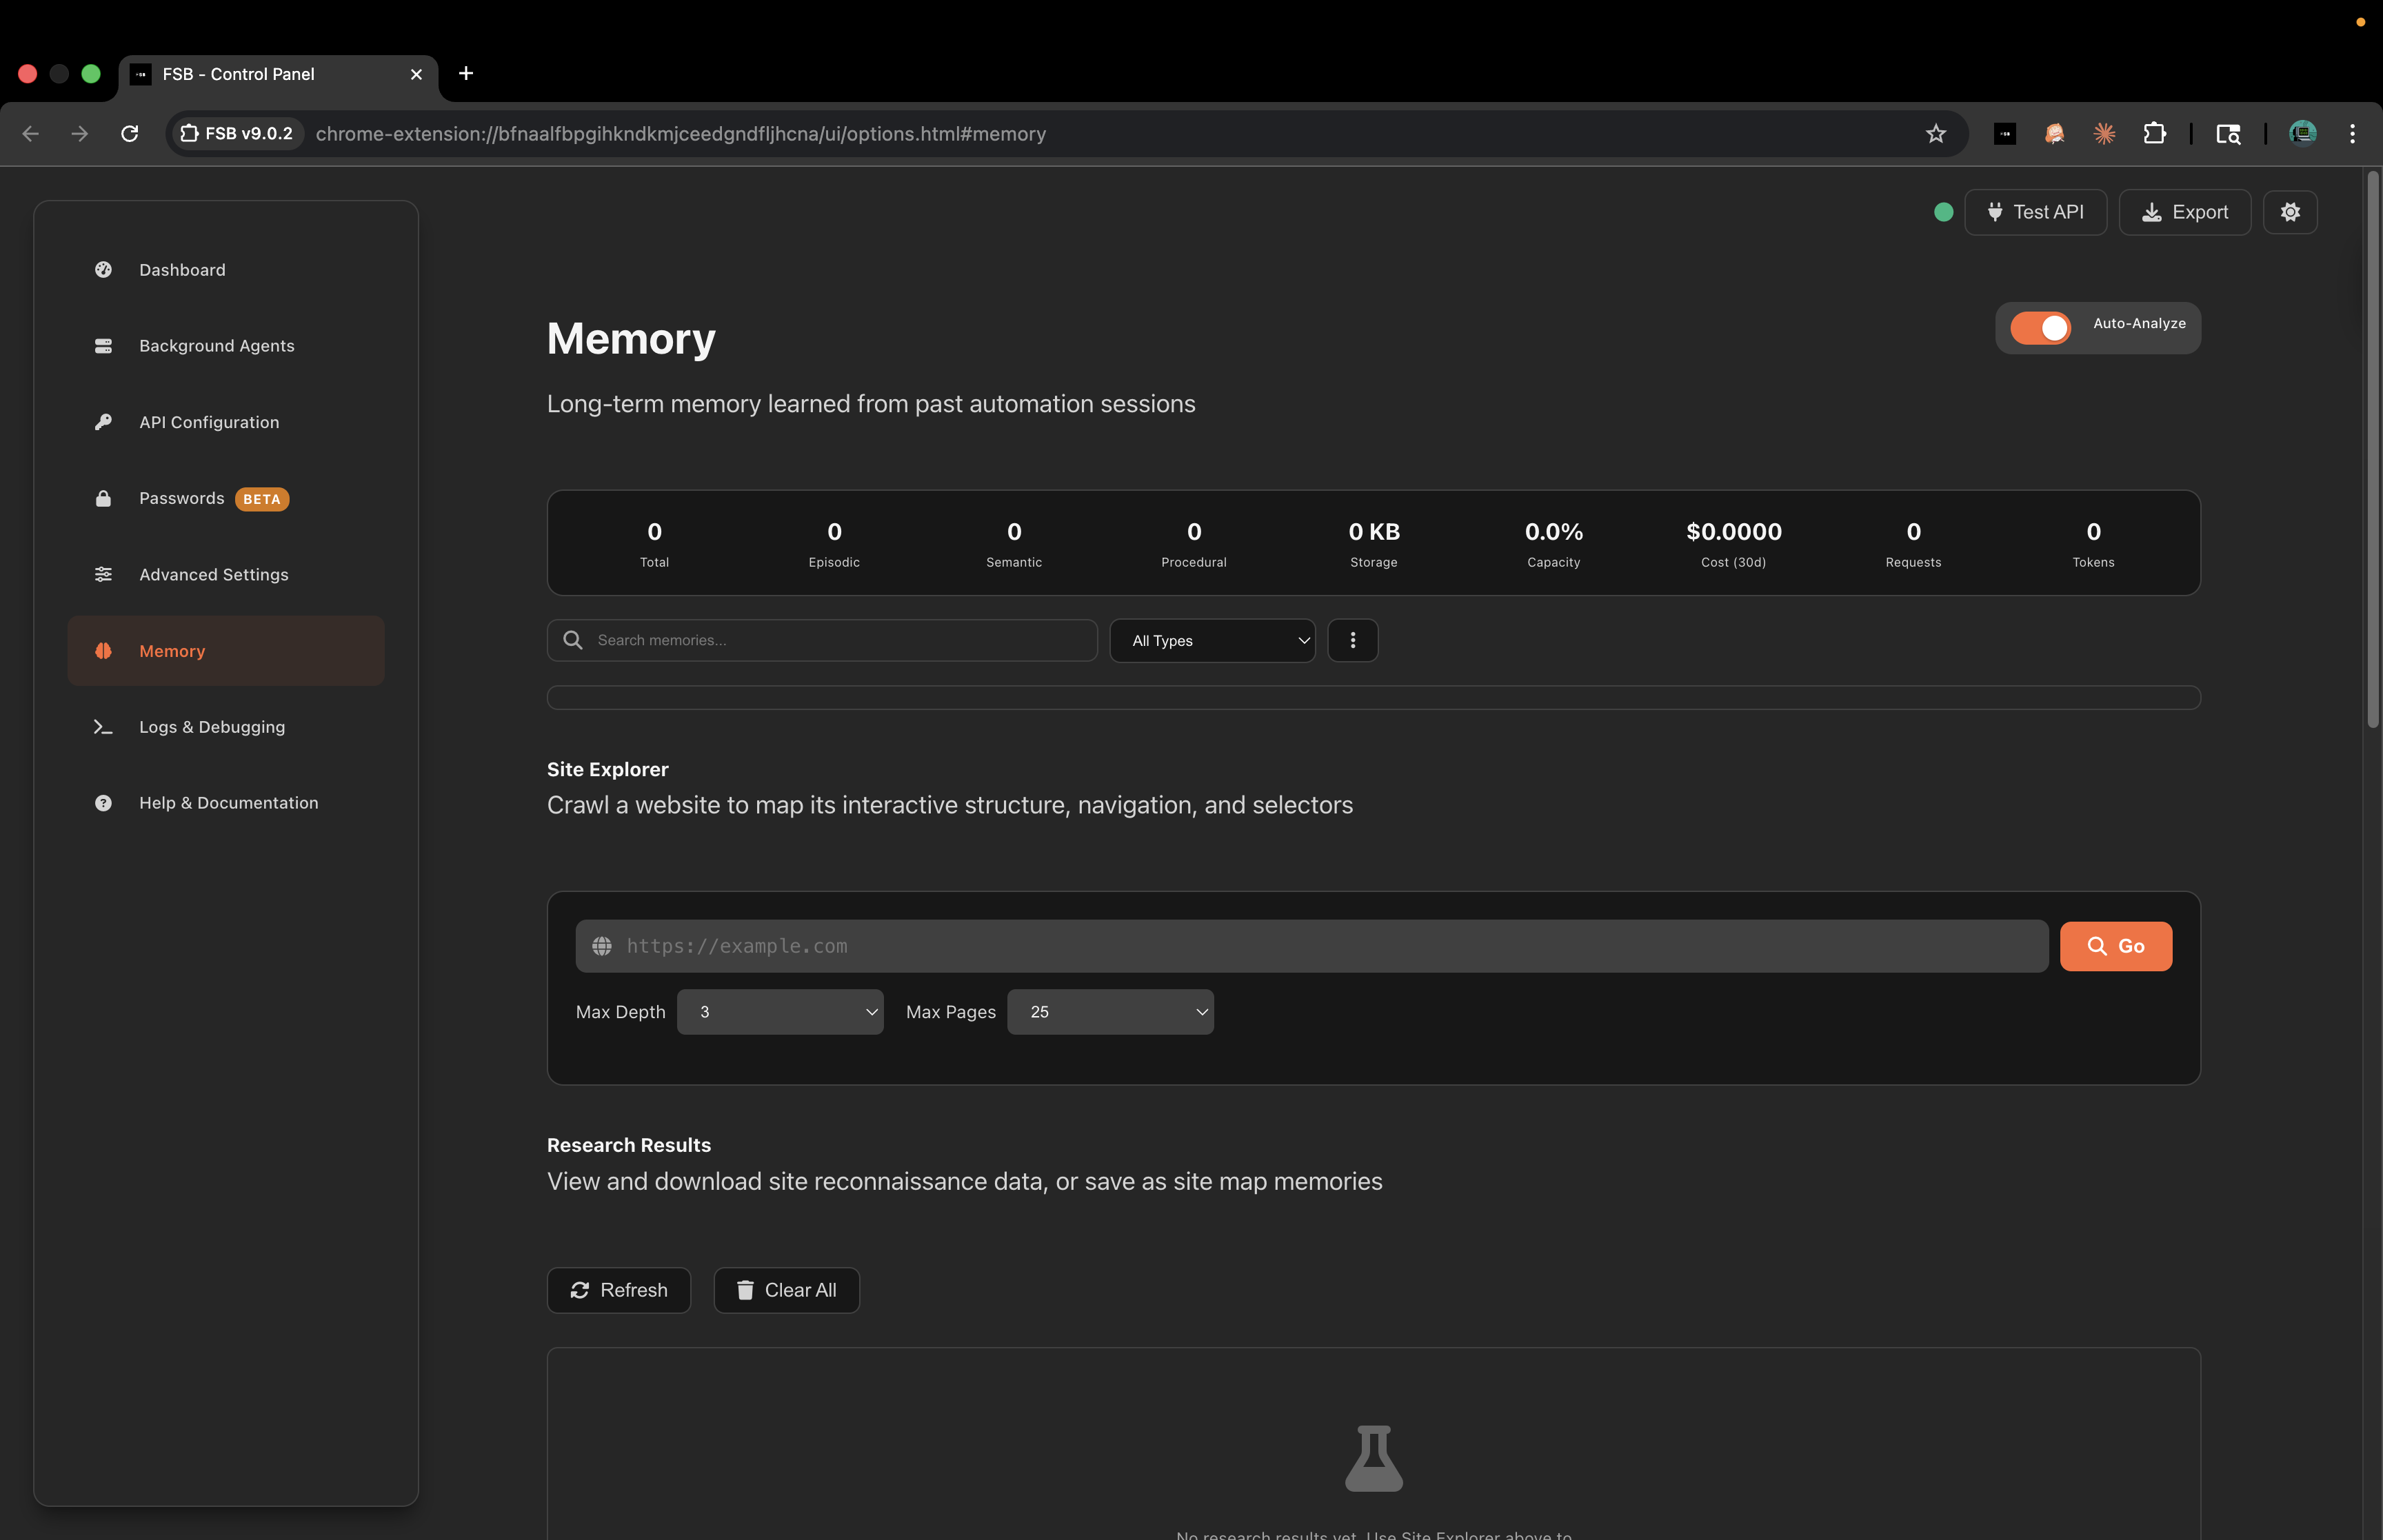Click the tab search side panel icon
The height and width of the screenshot is (1540, 2383).
(x=2228, y=134)
